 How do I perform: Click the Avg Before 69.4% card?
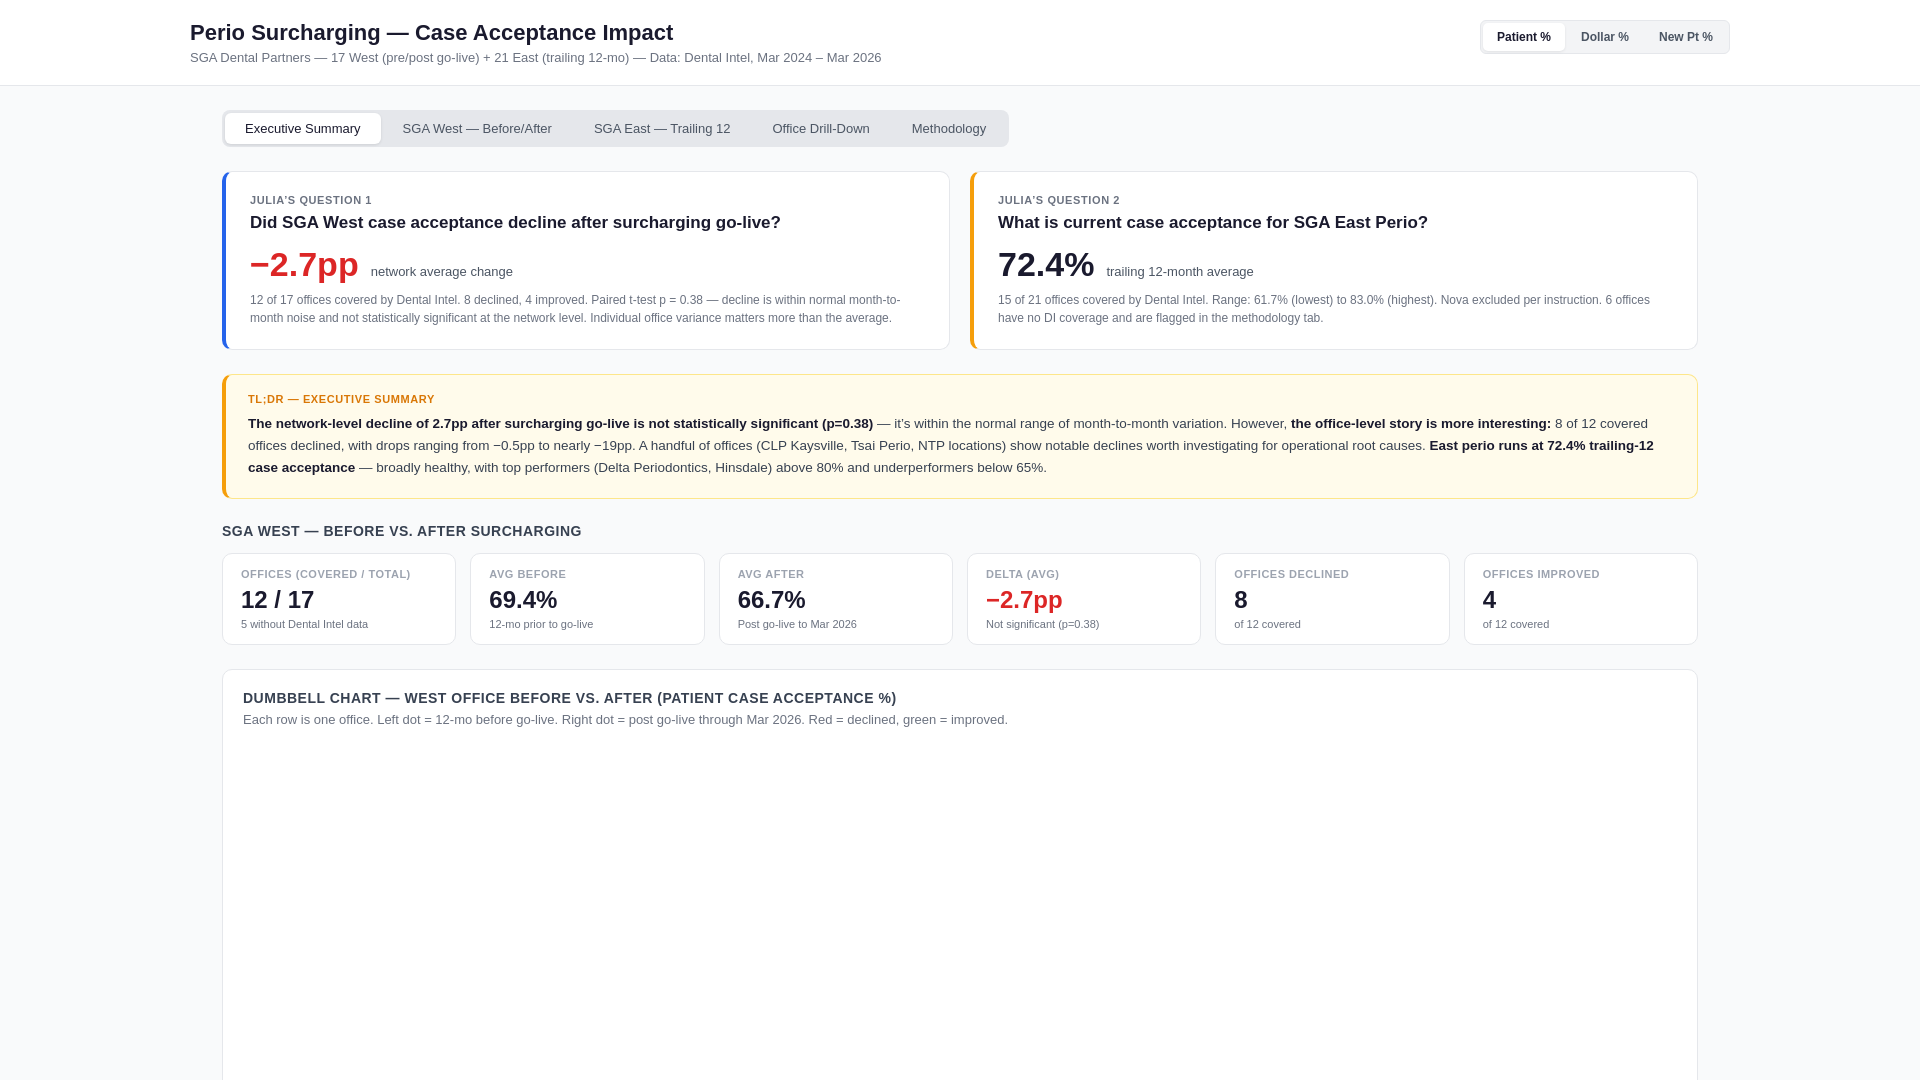tap(587, 599)
